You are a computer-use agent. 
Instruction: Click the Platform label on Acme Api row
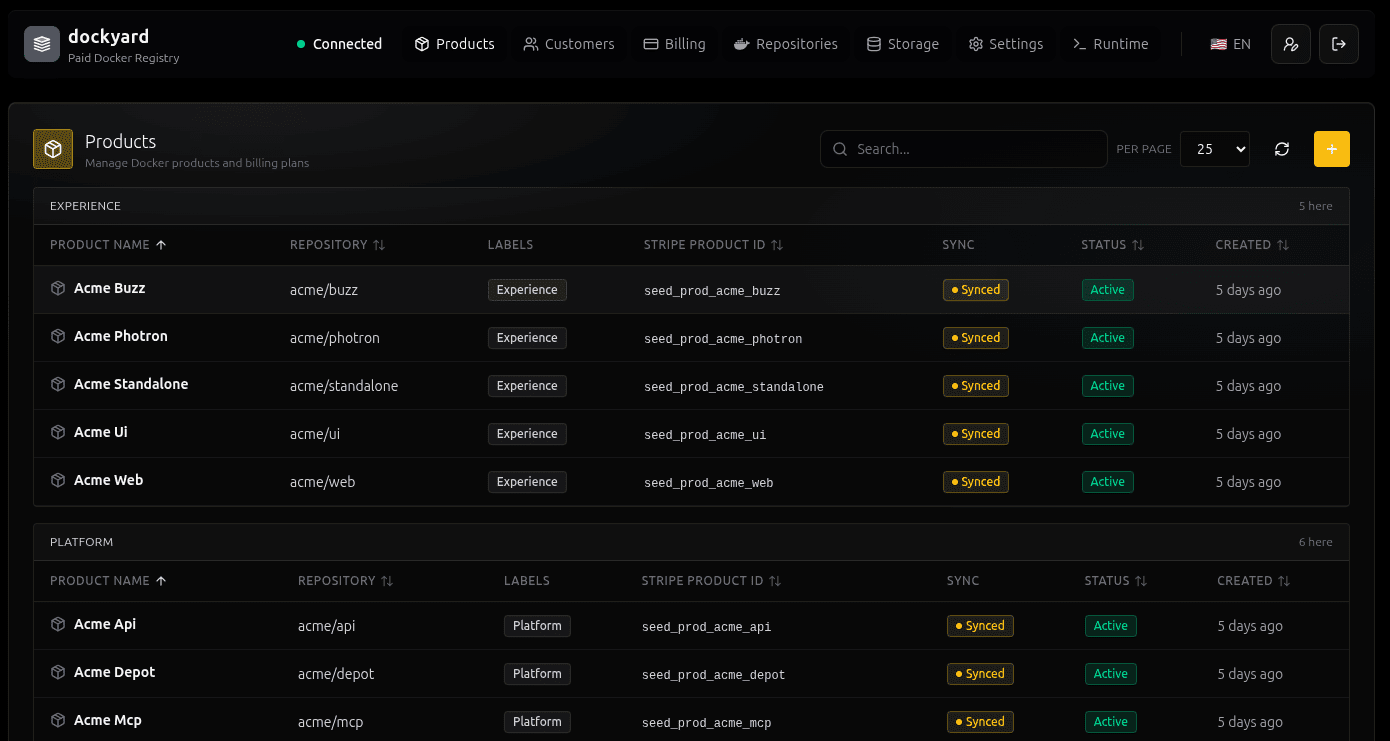537,626
